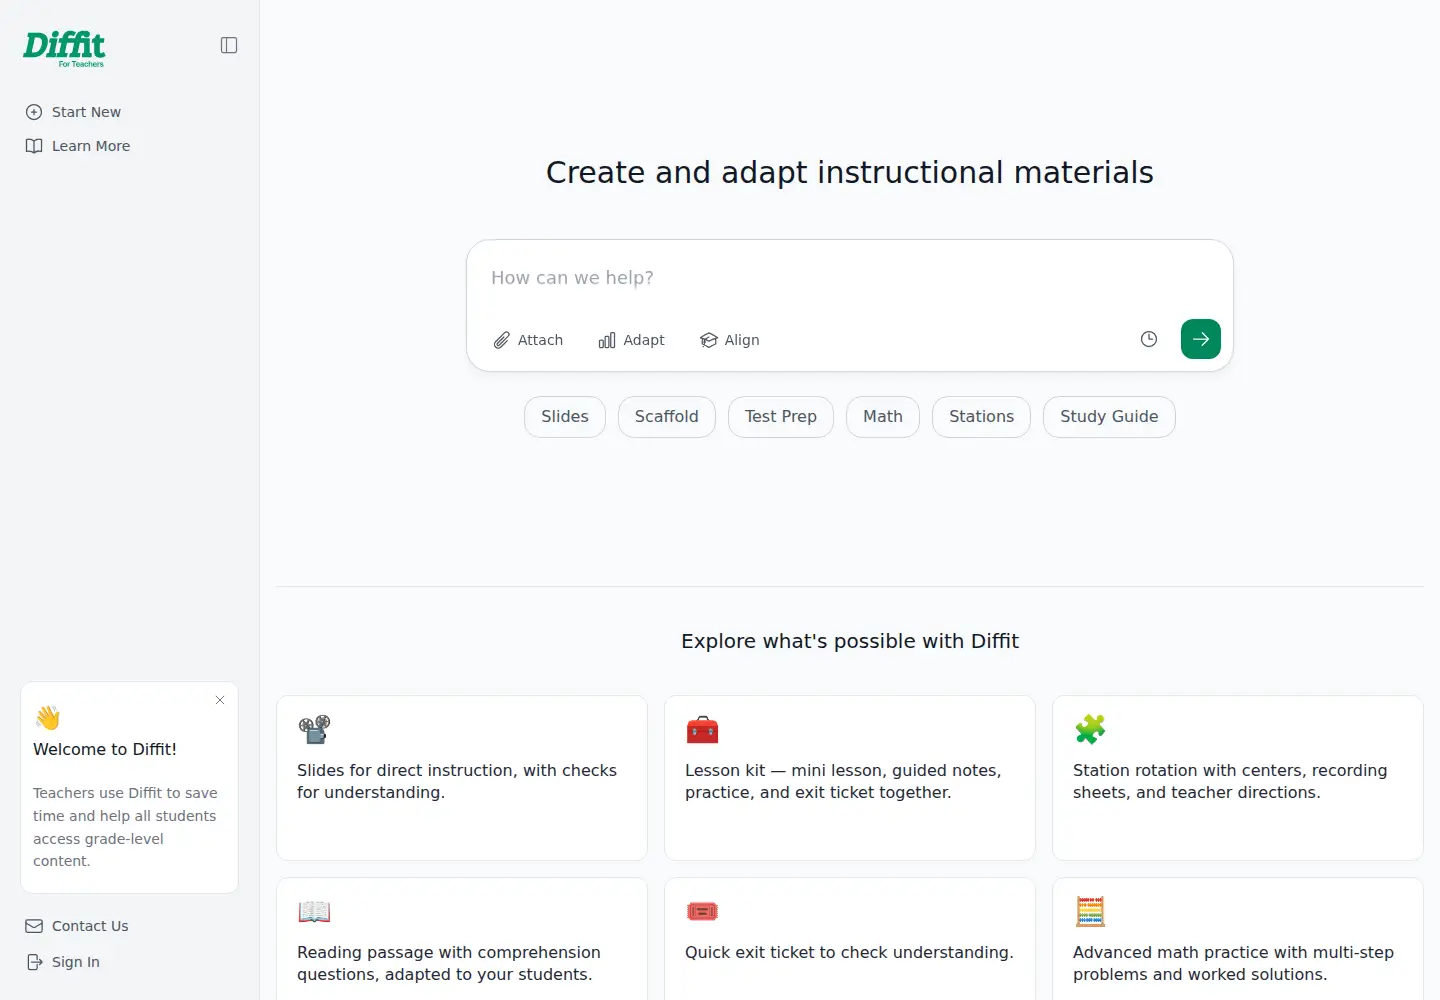Submit prompt with green arrow button
The image size is (1440, 1000).
1201,339
